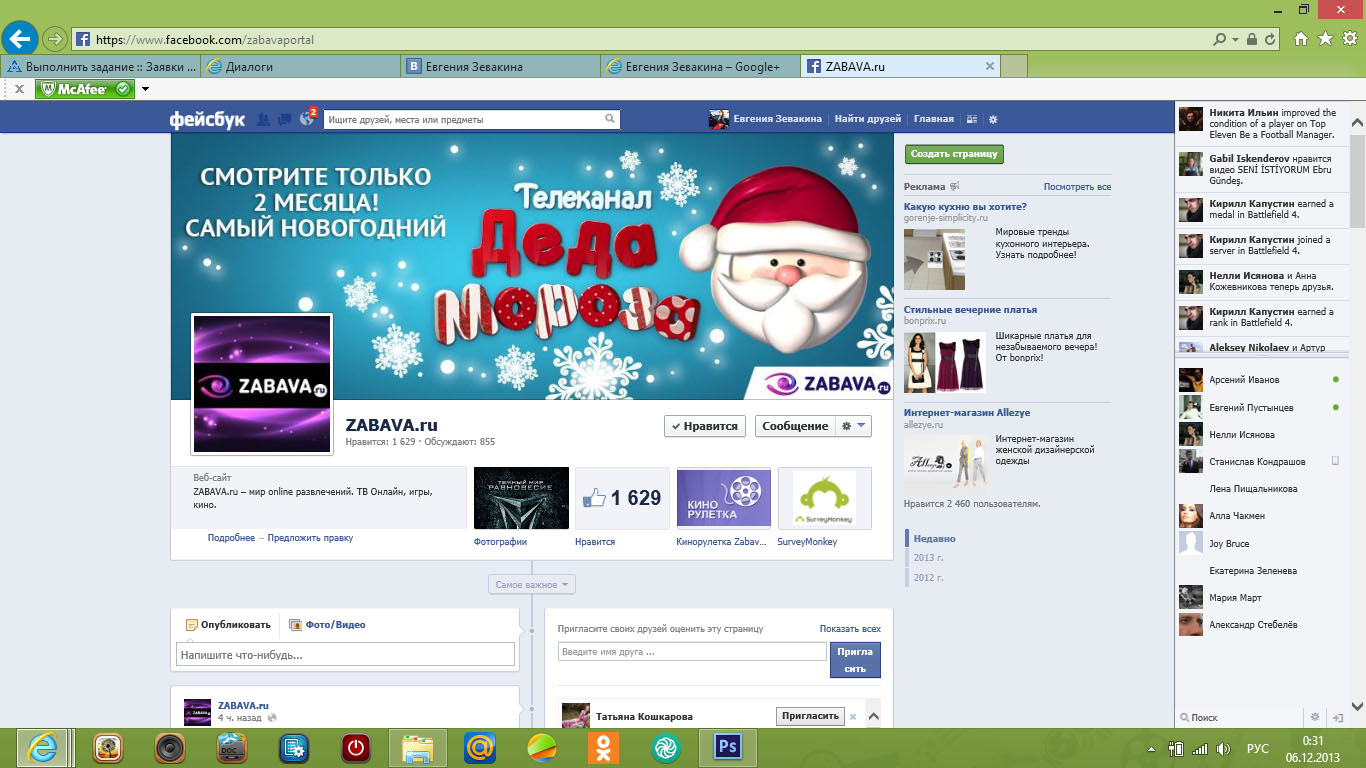Open browser favorites star icon
The height and width of the screenshot is (768, 1366).
pos(1325,39)
